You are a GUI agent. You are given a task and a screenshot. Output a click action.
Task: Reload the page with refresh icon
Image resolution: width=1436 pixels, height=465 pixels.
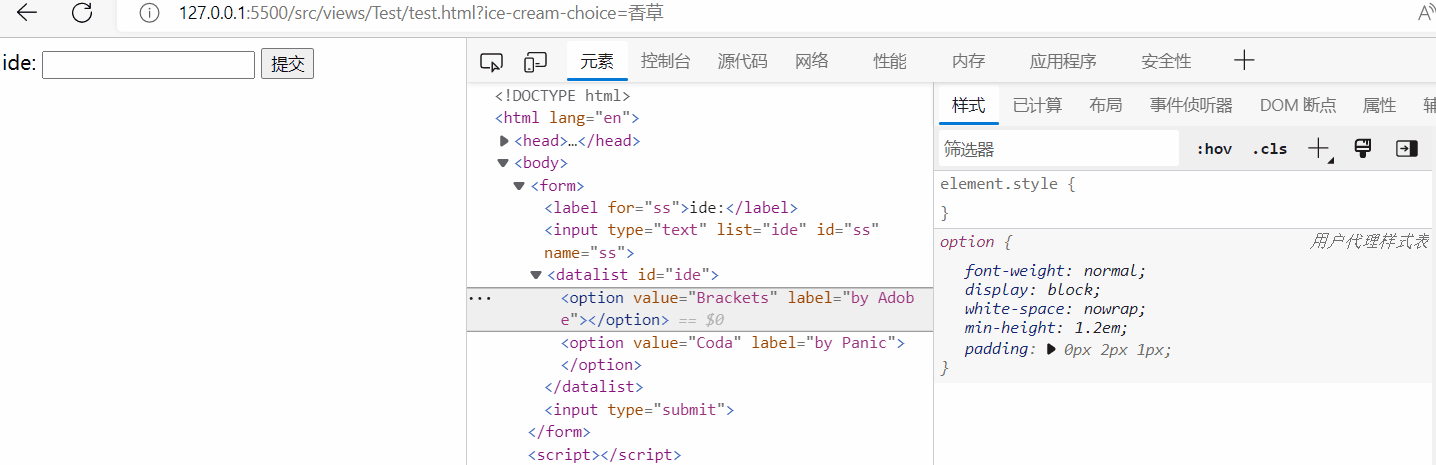(83, 13)
